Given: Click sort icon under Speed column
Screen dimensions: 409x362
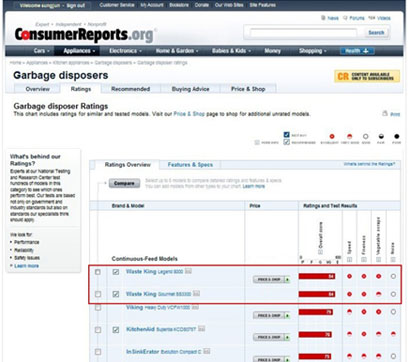Looking at the screenshot, I should click(x=349, y=259).
